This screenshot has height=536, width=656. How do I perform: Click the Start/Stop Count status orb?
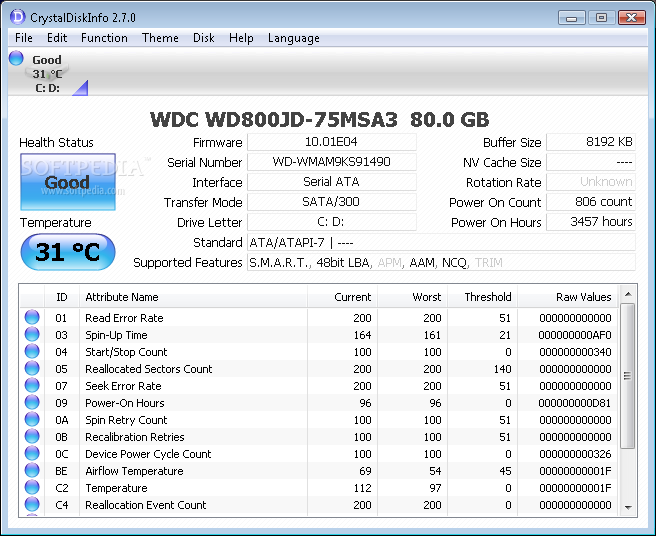[x=32, y=351]
